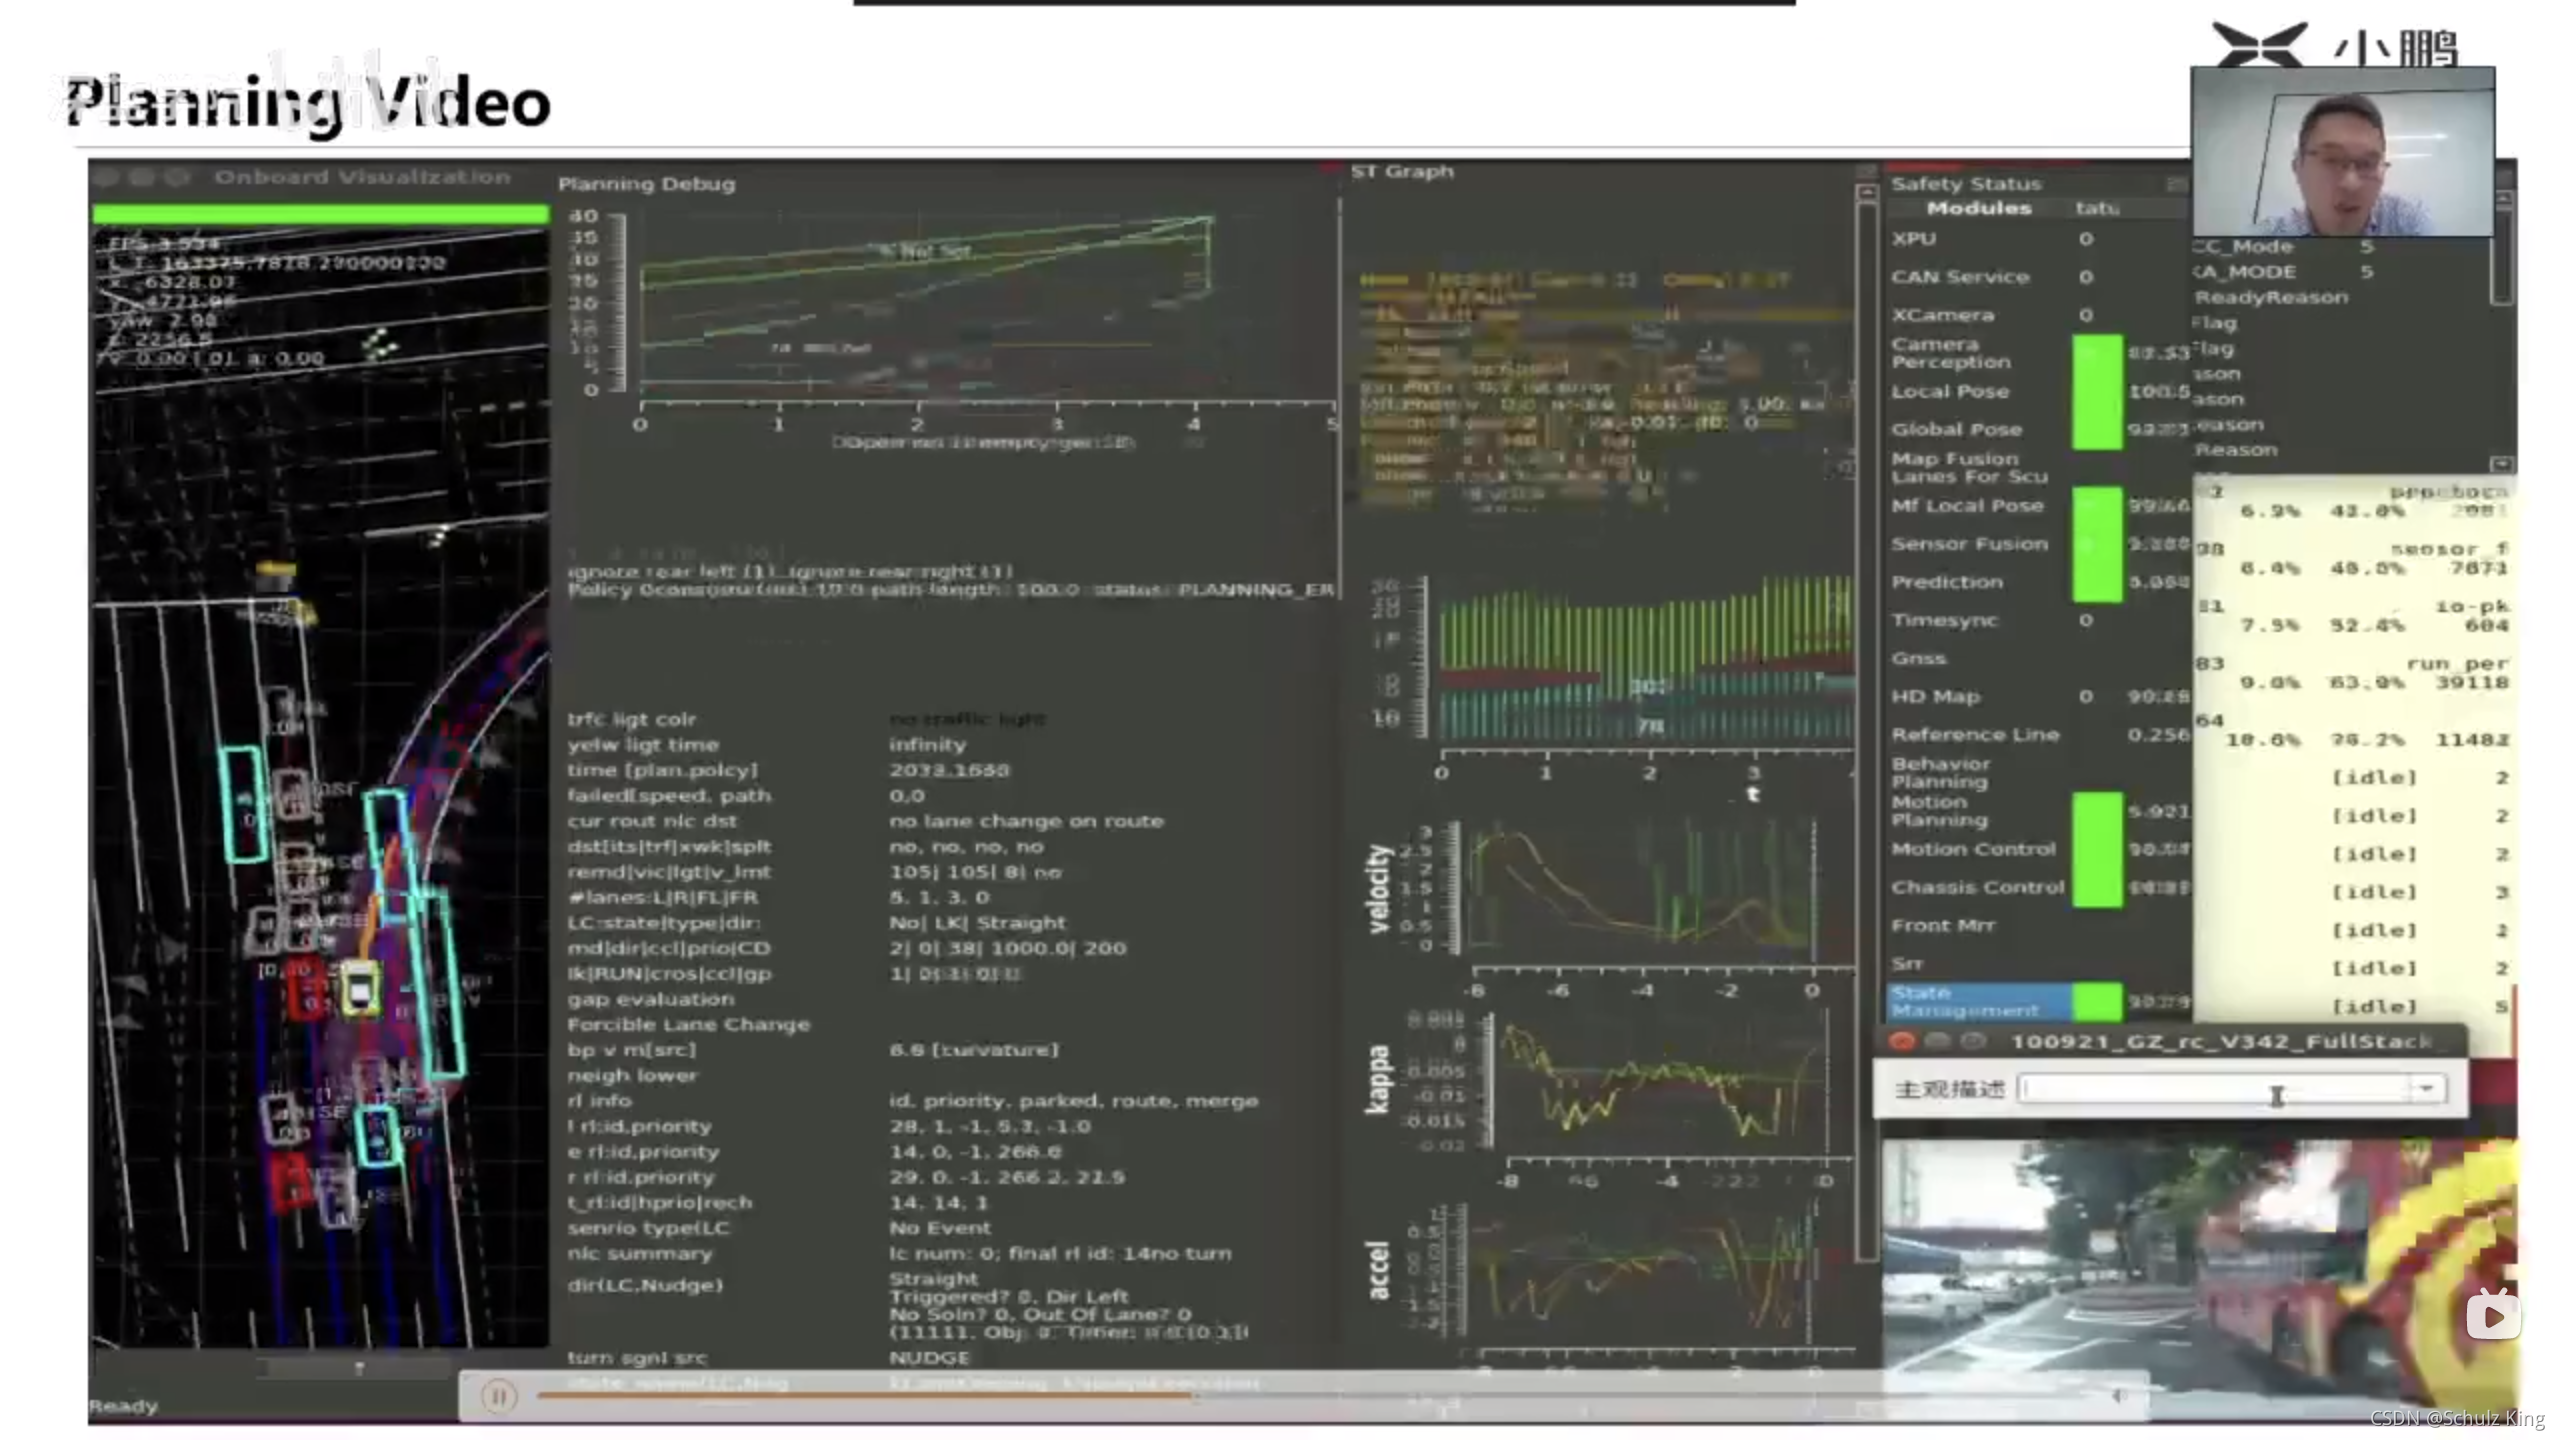Click the State Management green status indicator
Image resolution: width=2560 pixels, height=1440 pixels.
click(x=2097, y=1001)
